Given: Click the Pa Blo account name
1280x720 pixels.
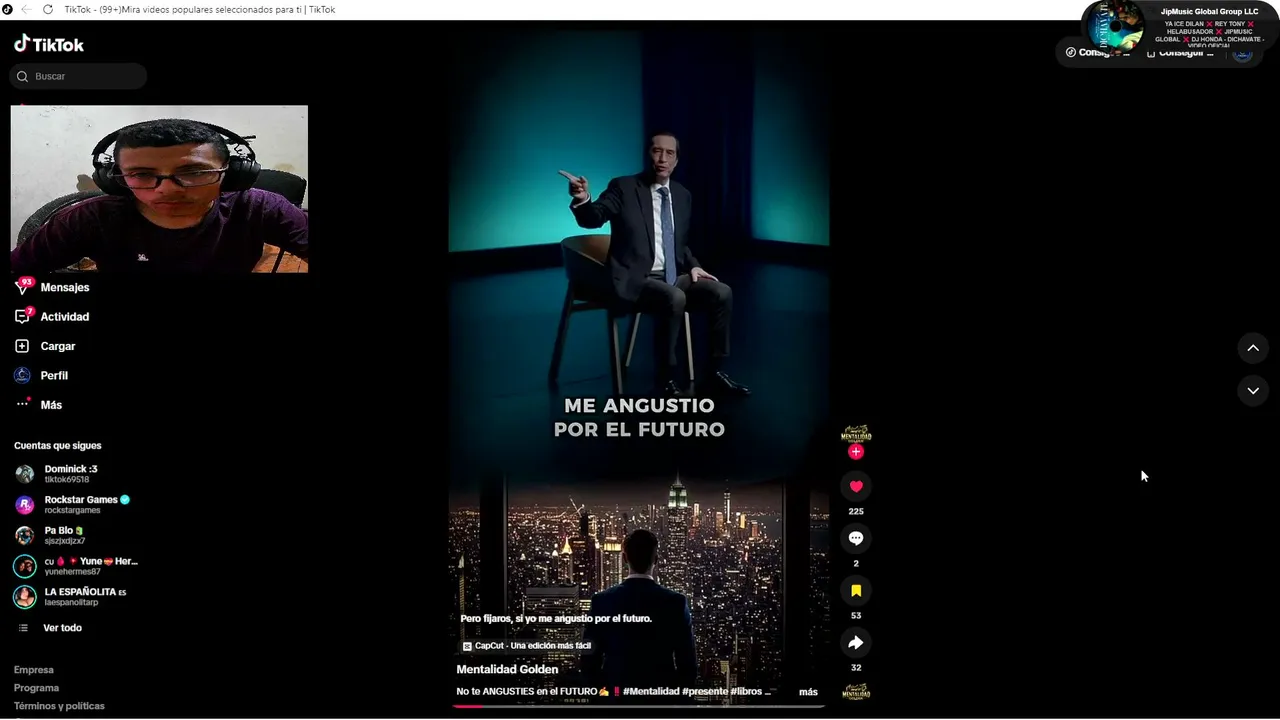Looking at the screenshot, I should [x=59, y=531].
